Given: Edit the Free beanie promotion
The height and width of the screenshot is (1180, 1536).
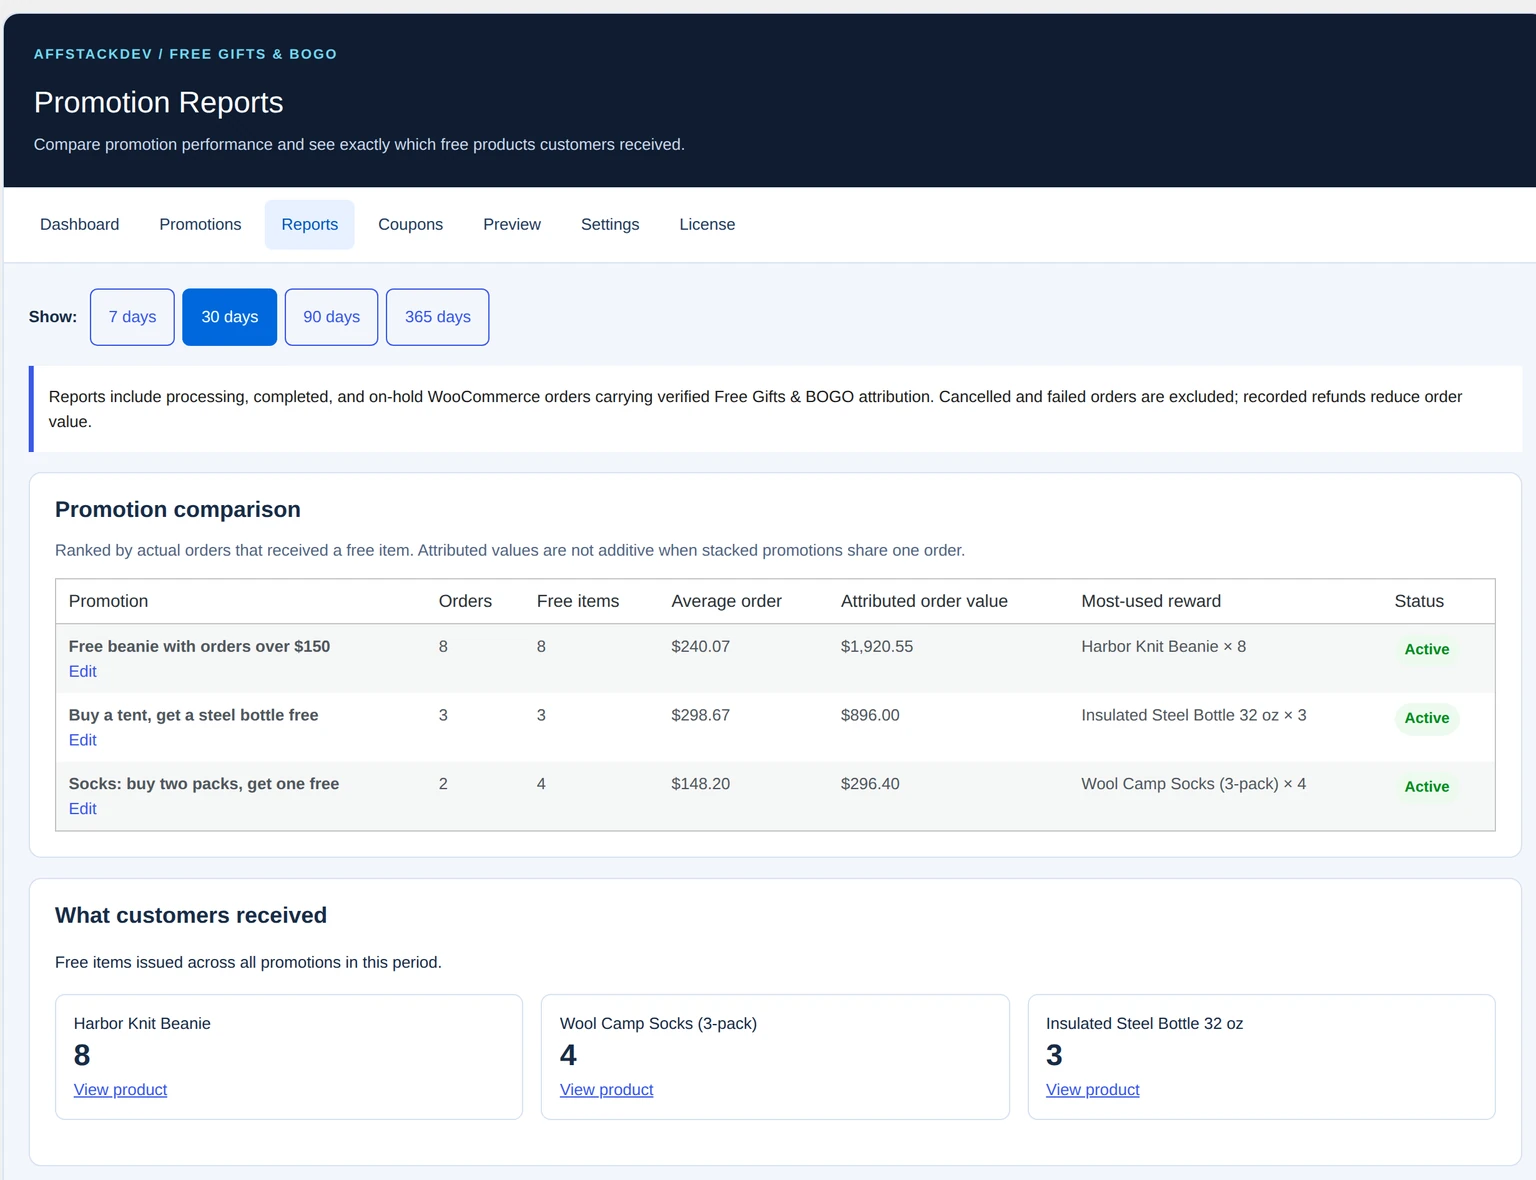Looking at the screenshot, I should pyautogui.click(x=83, y=671).
